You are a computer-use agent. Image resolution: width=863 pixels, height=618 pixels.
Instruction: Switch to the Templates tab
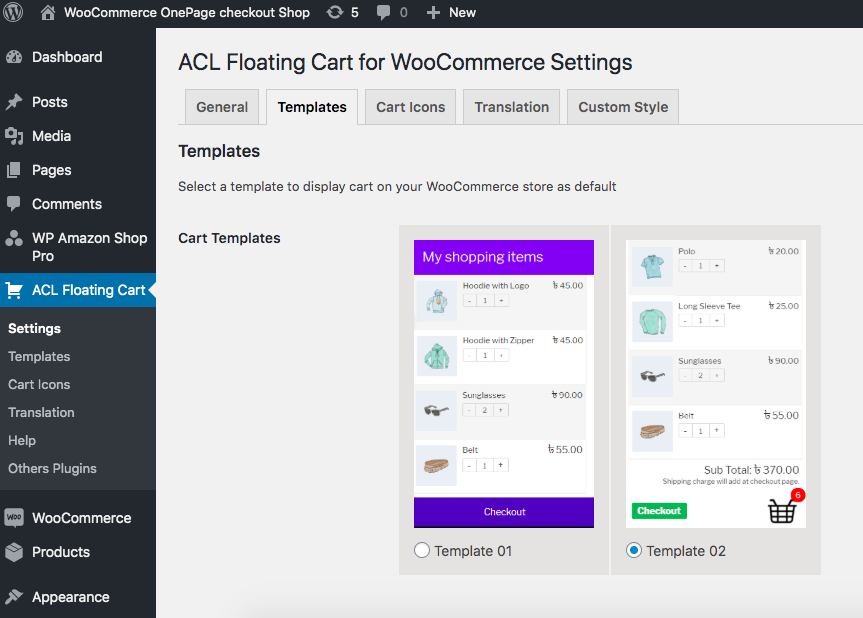pos(312,107)
